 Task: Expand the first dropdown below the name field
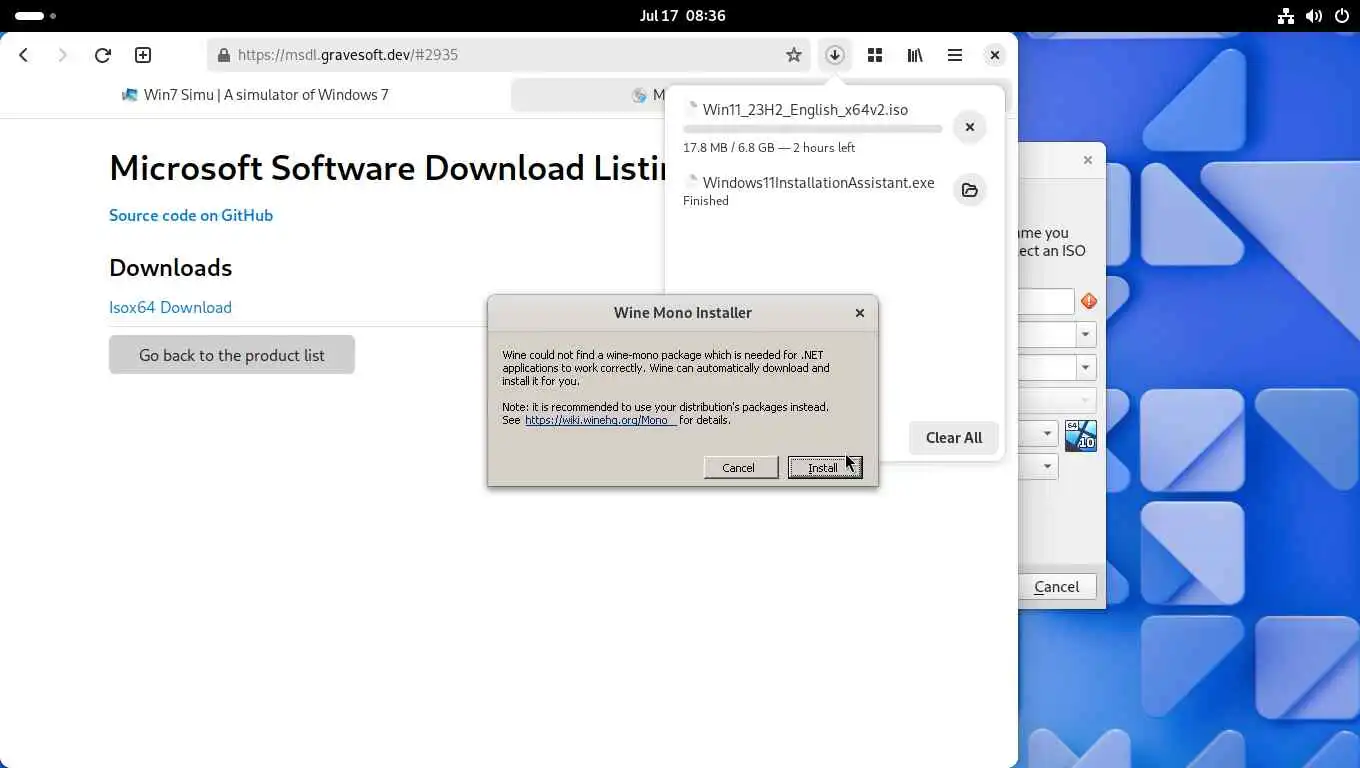coord(1086,334)
